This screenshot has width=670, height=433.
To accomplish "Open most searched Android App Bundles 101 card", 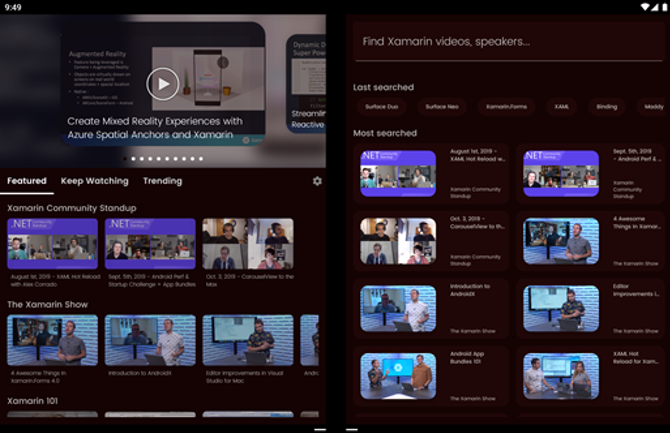I will [x=431, y=376].
